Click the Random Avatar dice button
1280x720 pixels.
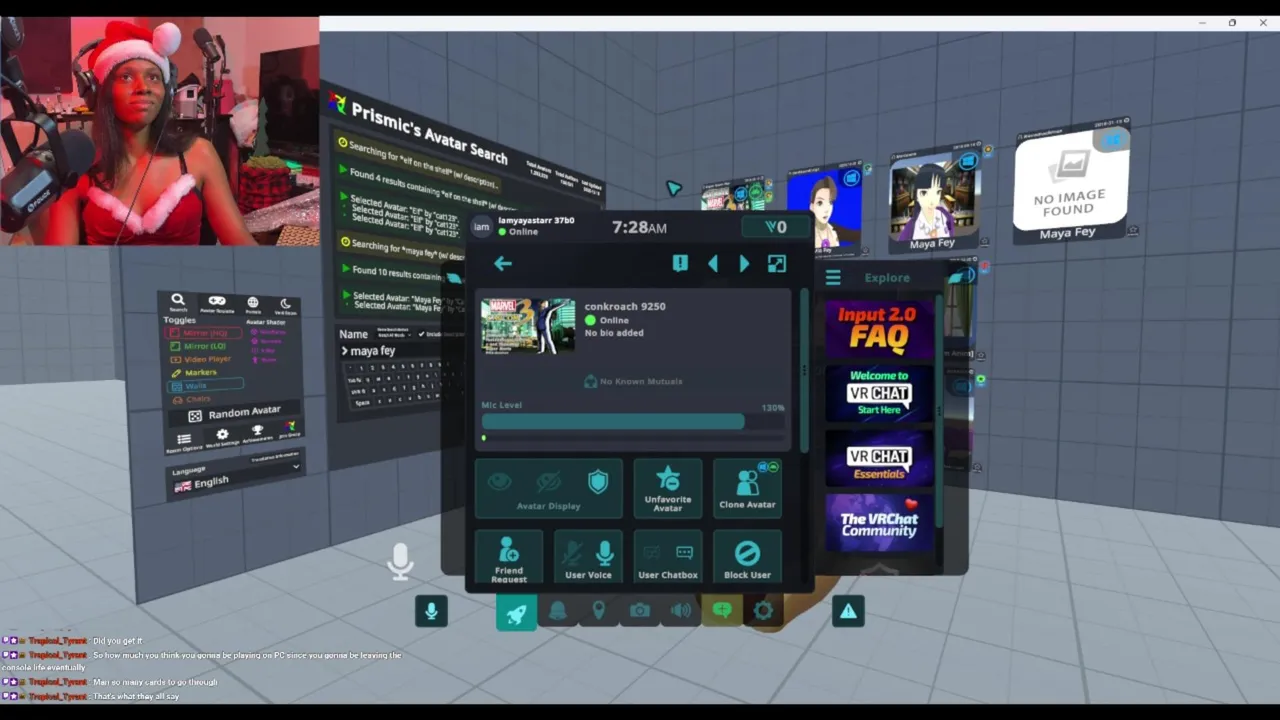(x=235, y=413)
